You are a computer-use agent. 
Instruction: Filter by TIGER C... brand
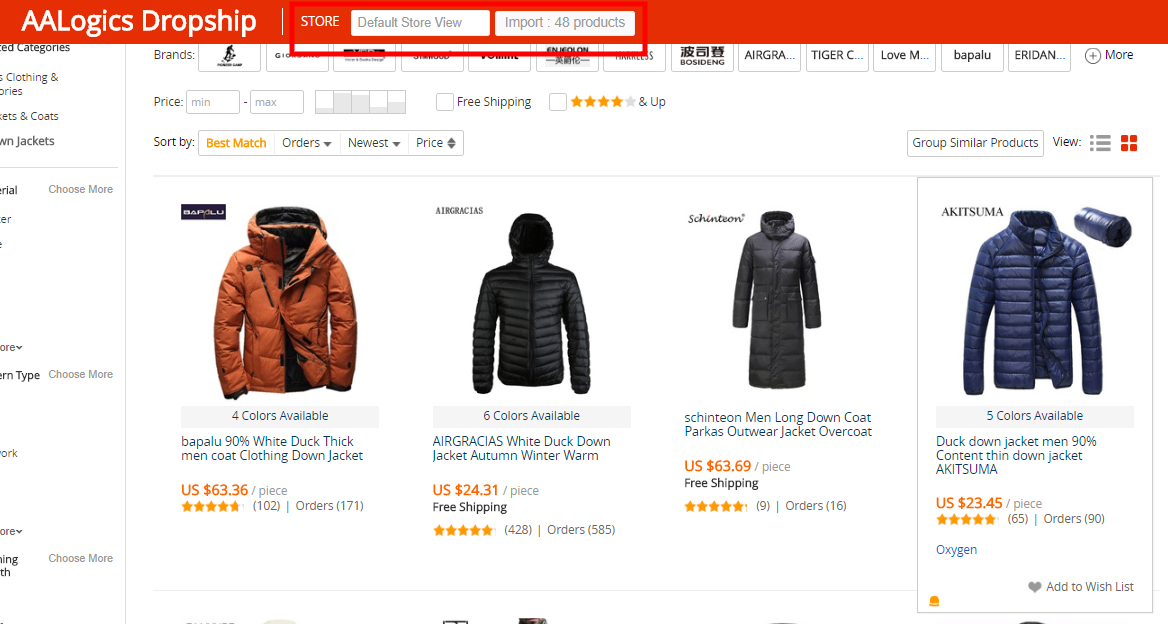tap(837, 57)
